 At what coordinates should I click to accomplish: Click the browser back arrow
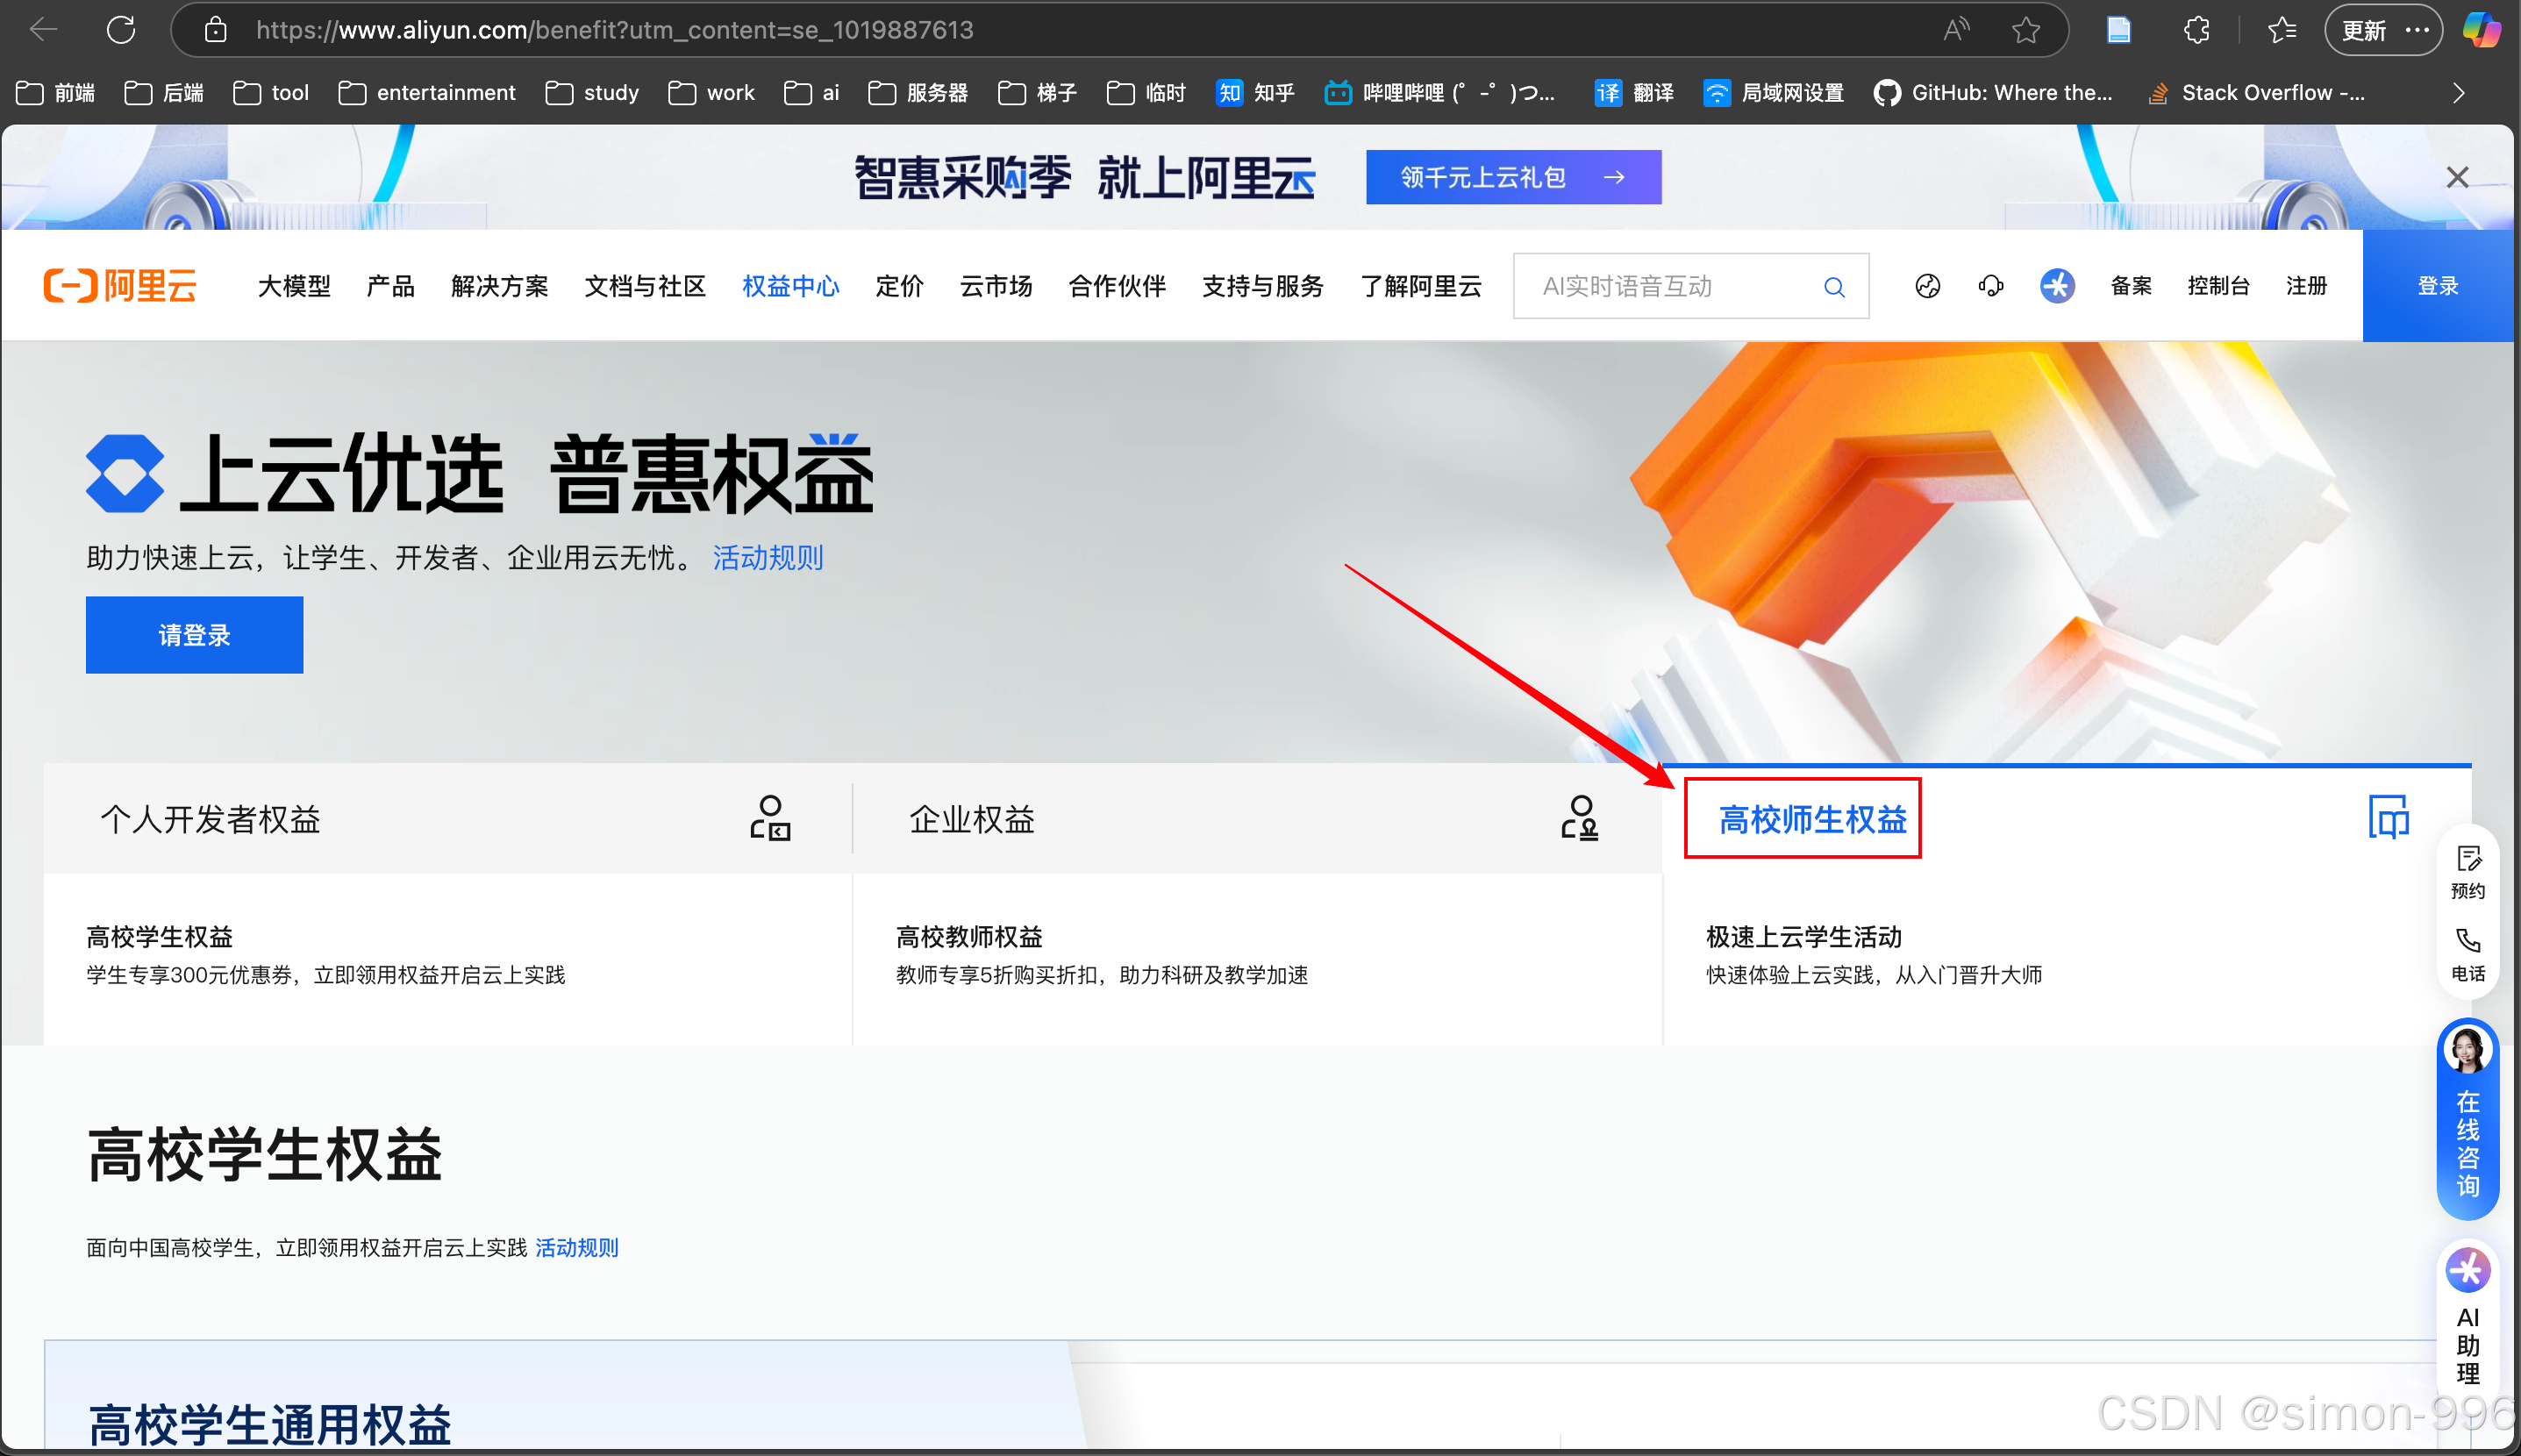[43, 30]
